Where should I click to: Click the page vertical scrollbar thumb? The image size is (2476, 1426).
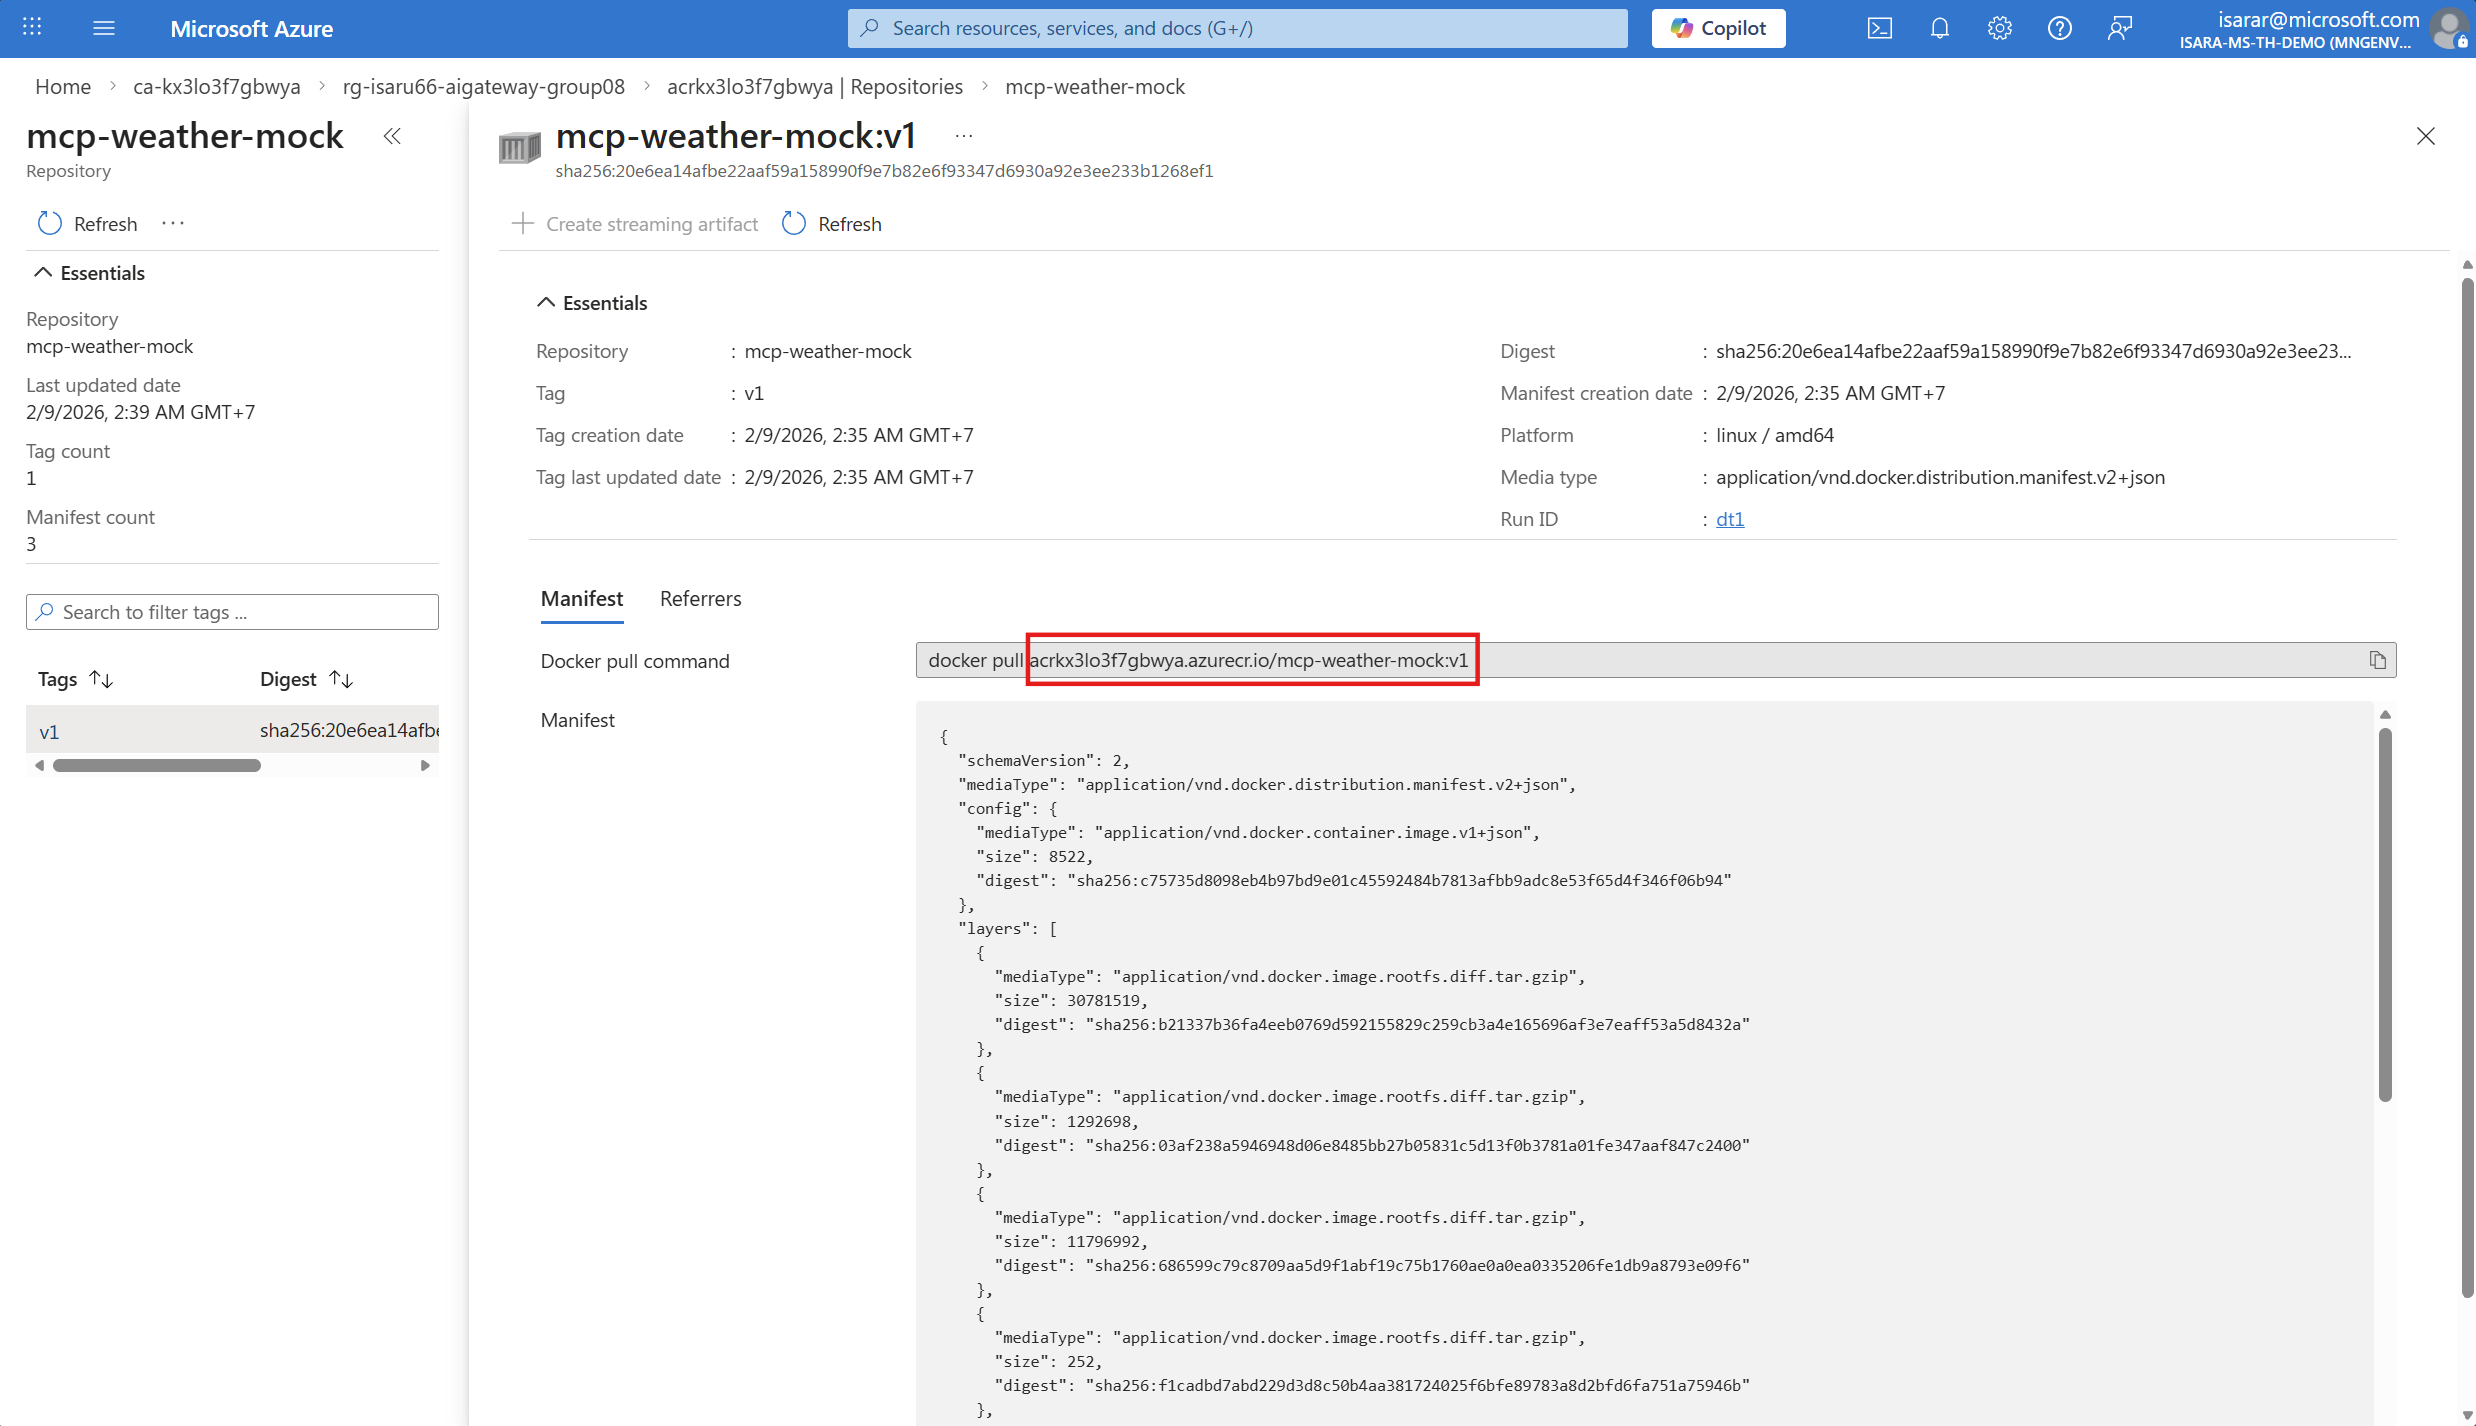coord(2467,787)
